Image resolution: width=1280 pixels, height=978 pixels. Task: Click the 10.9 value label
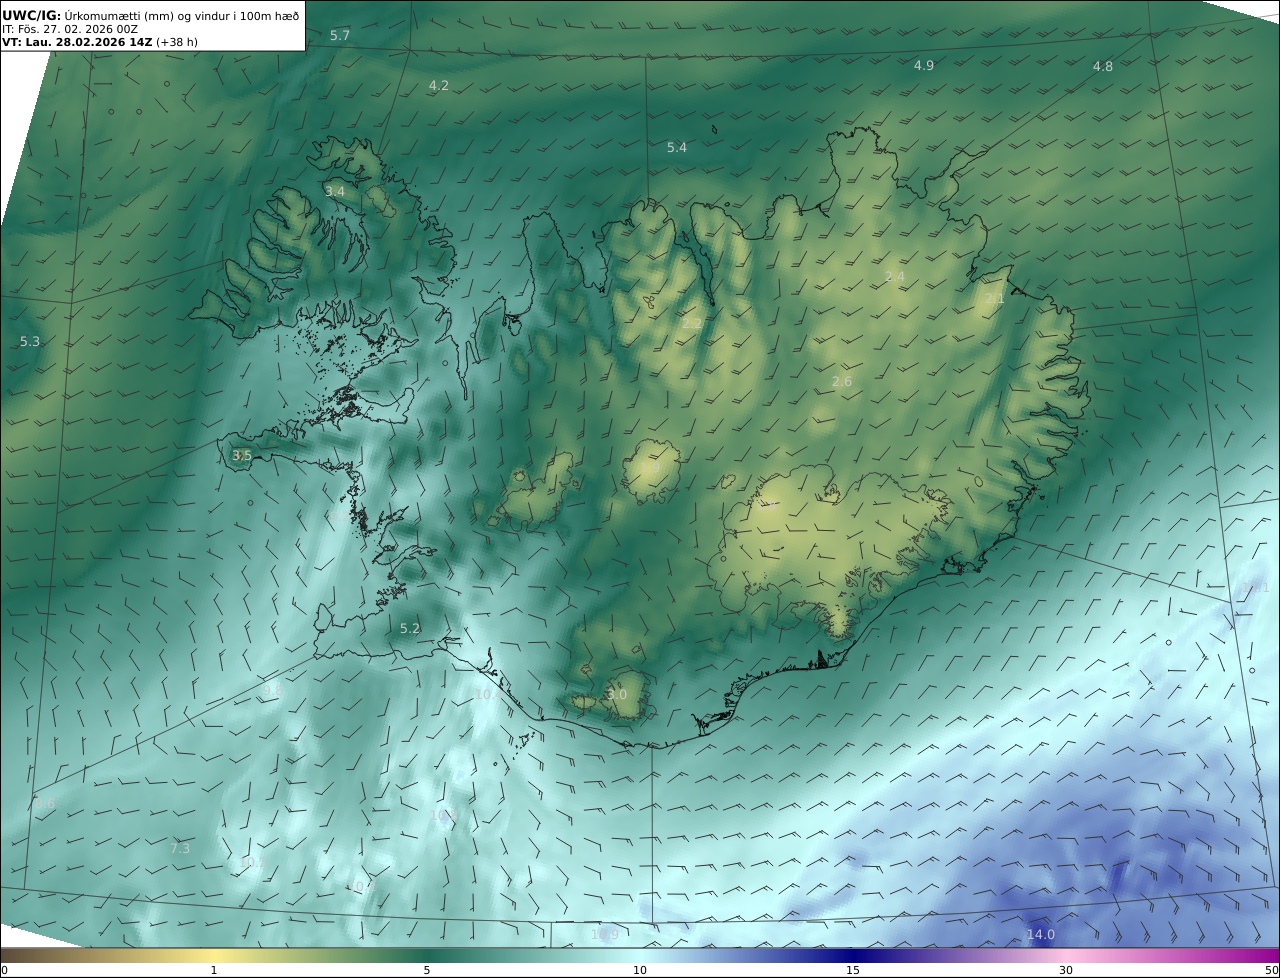pyautogui.click(x=604, y=934)
